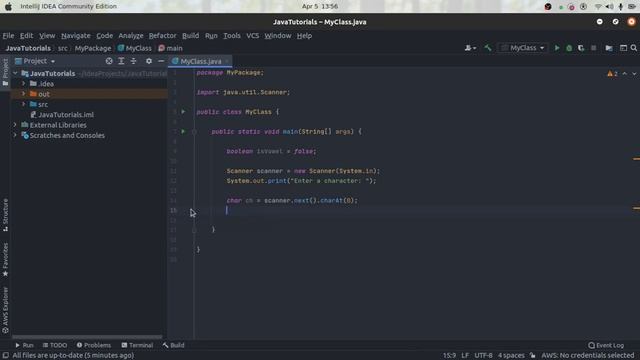Click the grey Stop square icon
Image resolution: width=640 pixels, height=360 pixels.
593,48
